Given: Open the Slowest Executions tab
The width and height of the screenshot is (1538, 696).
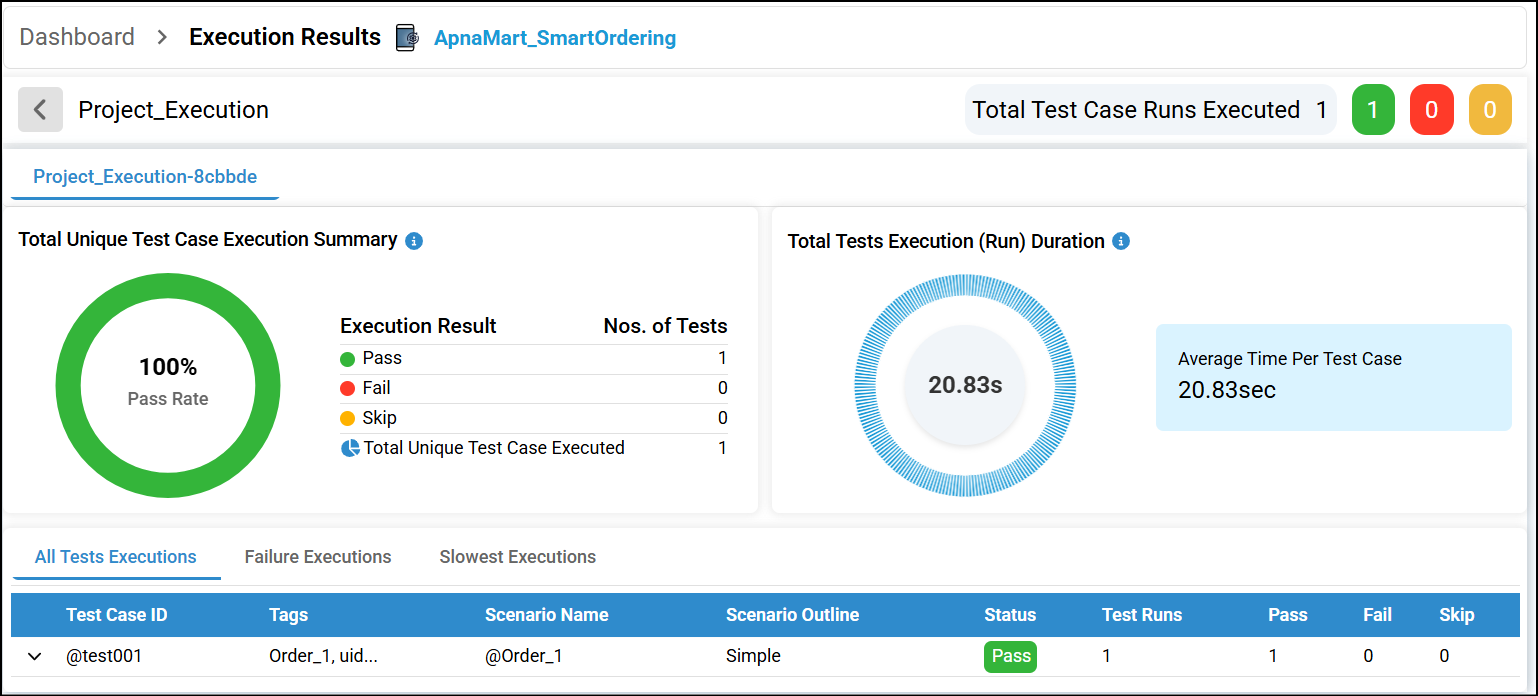Looking at the screenshot, I should point(517,557).
